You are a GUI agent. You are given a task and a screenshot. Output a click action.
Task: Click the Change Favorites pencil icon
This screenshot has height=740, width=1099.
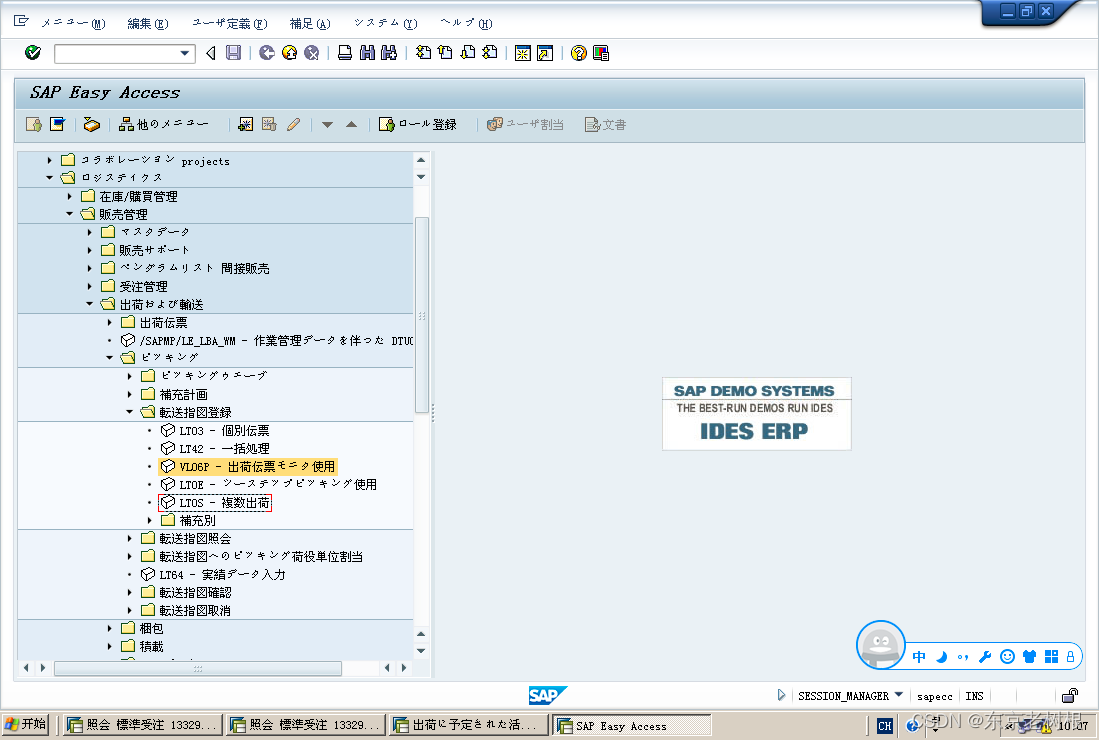[x=293, y=125]
